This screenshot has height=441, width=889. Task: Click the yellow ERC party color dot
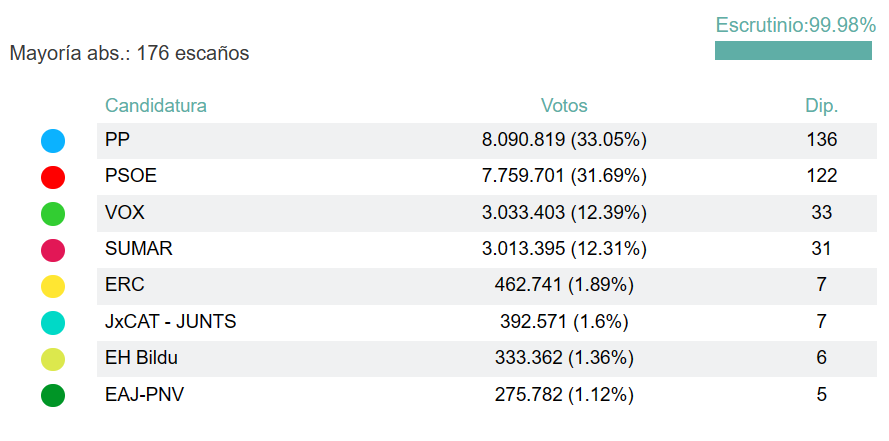[53, 286]
